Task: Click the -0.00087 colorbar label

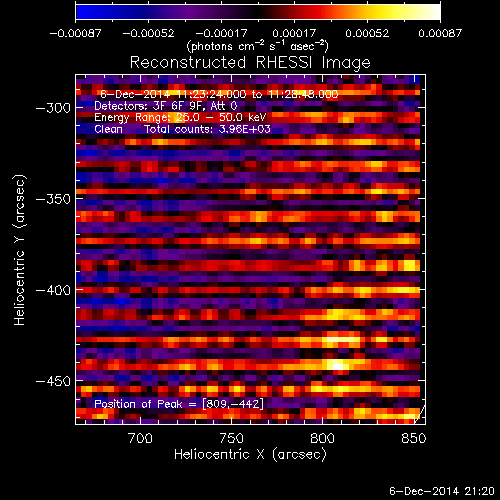Action: 75,33
